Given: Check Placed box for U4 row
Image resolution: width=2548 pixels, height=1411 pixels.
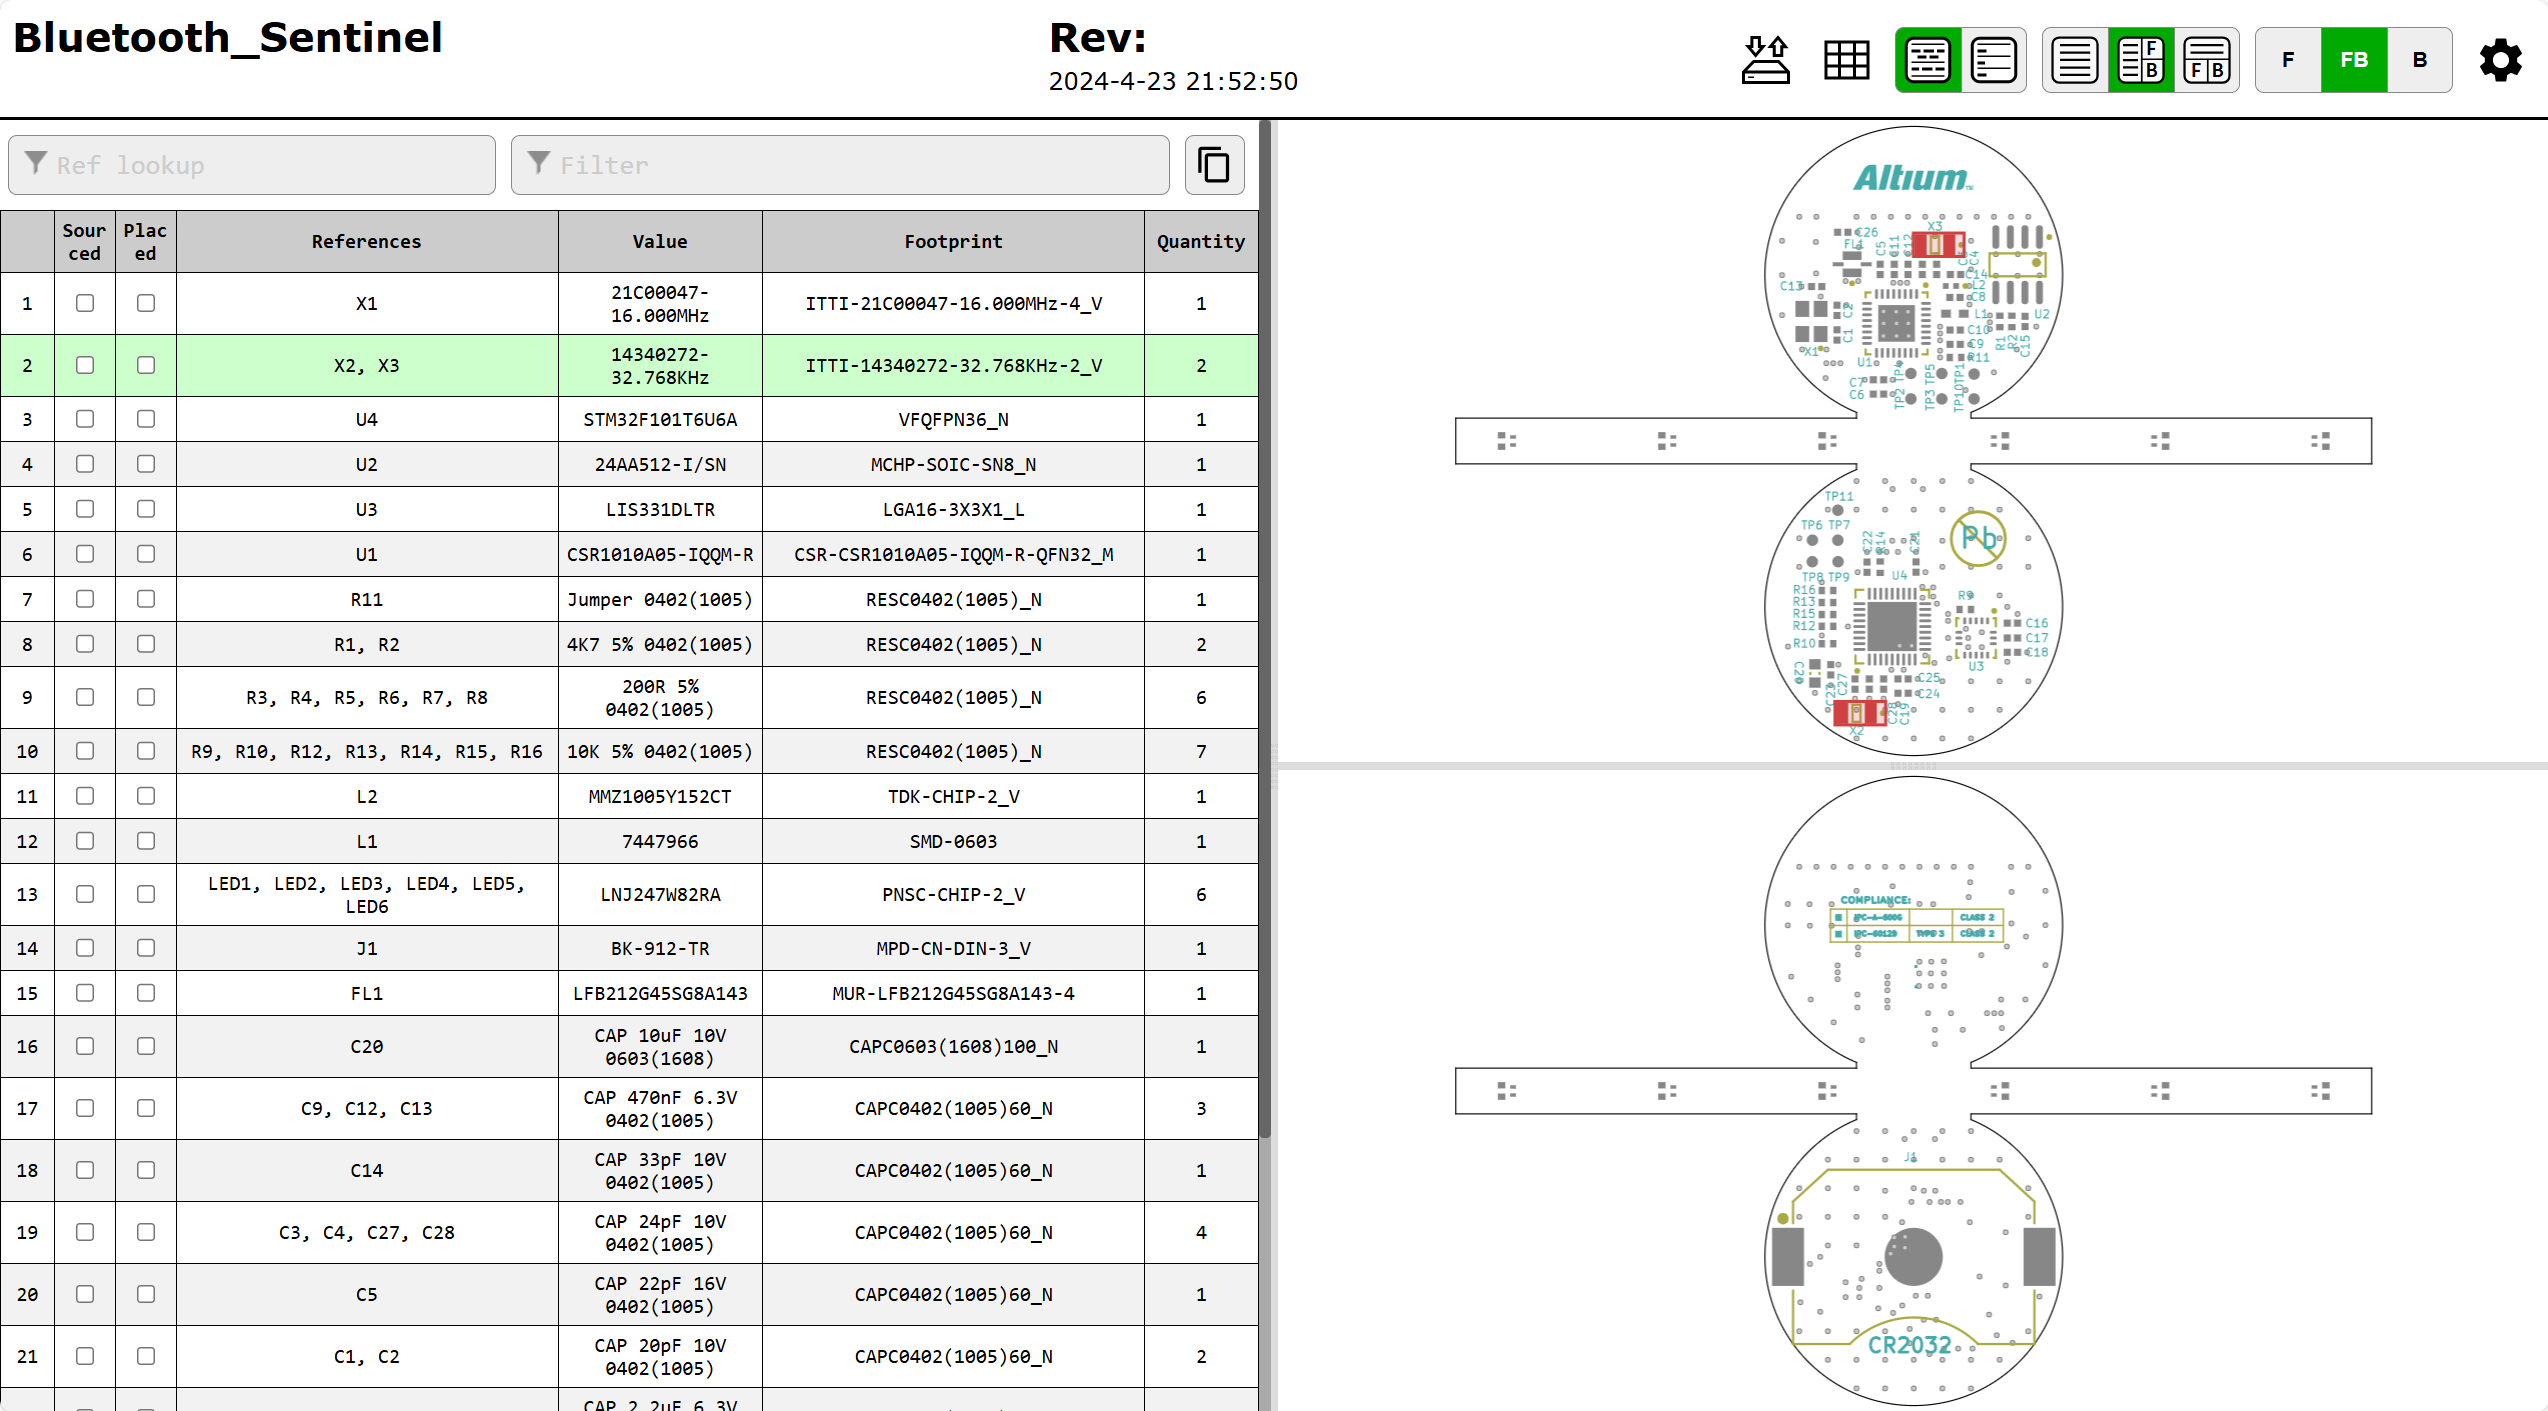Looking at the screenshot, I should [146, 419].
